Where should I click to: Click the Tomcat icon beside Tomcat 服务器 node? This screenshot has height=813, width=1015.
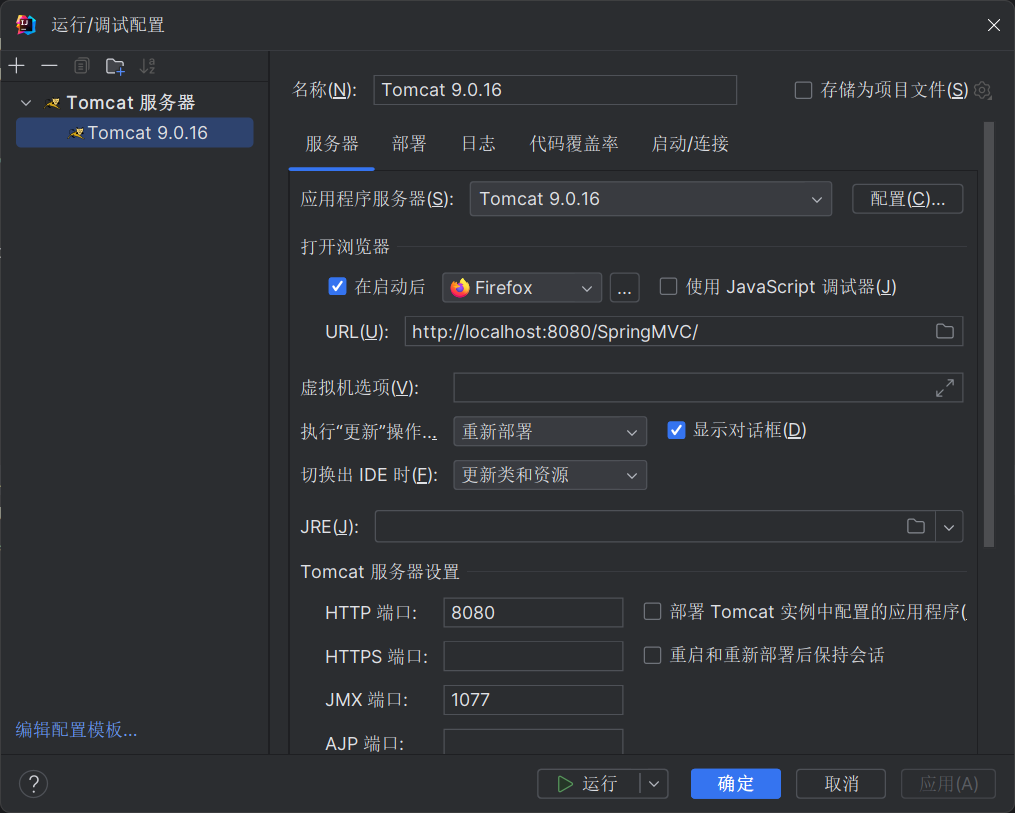coord(52,103)
